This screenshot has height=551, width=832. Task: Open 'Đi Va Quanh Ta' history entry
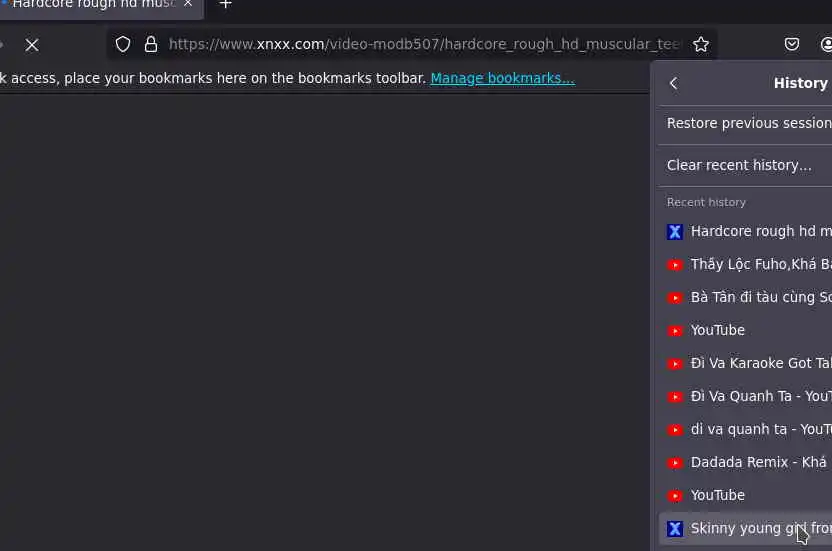pyautogui.click(x=745, y=397)
